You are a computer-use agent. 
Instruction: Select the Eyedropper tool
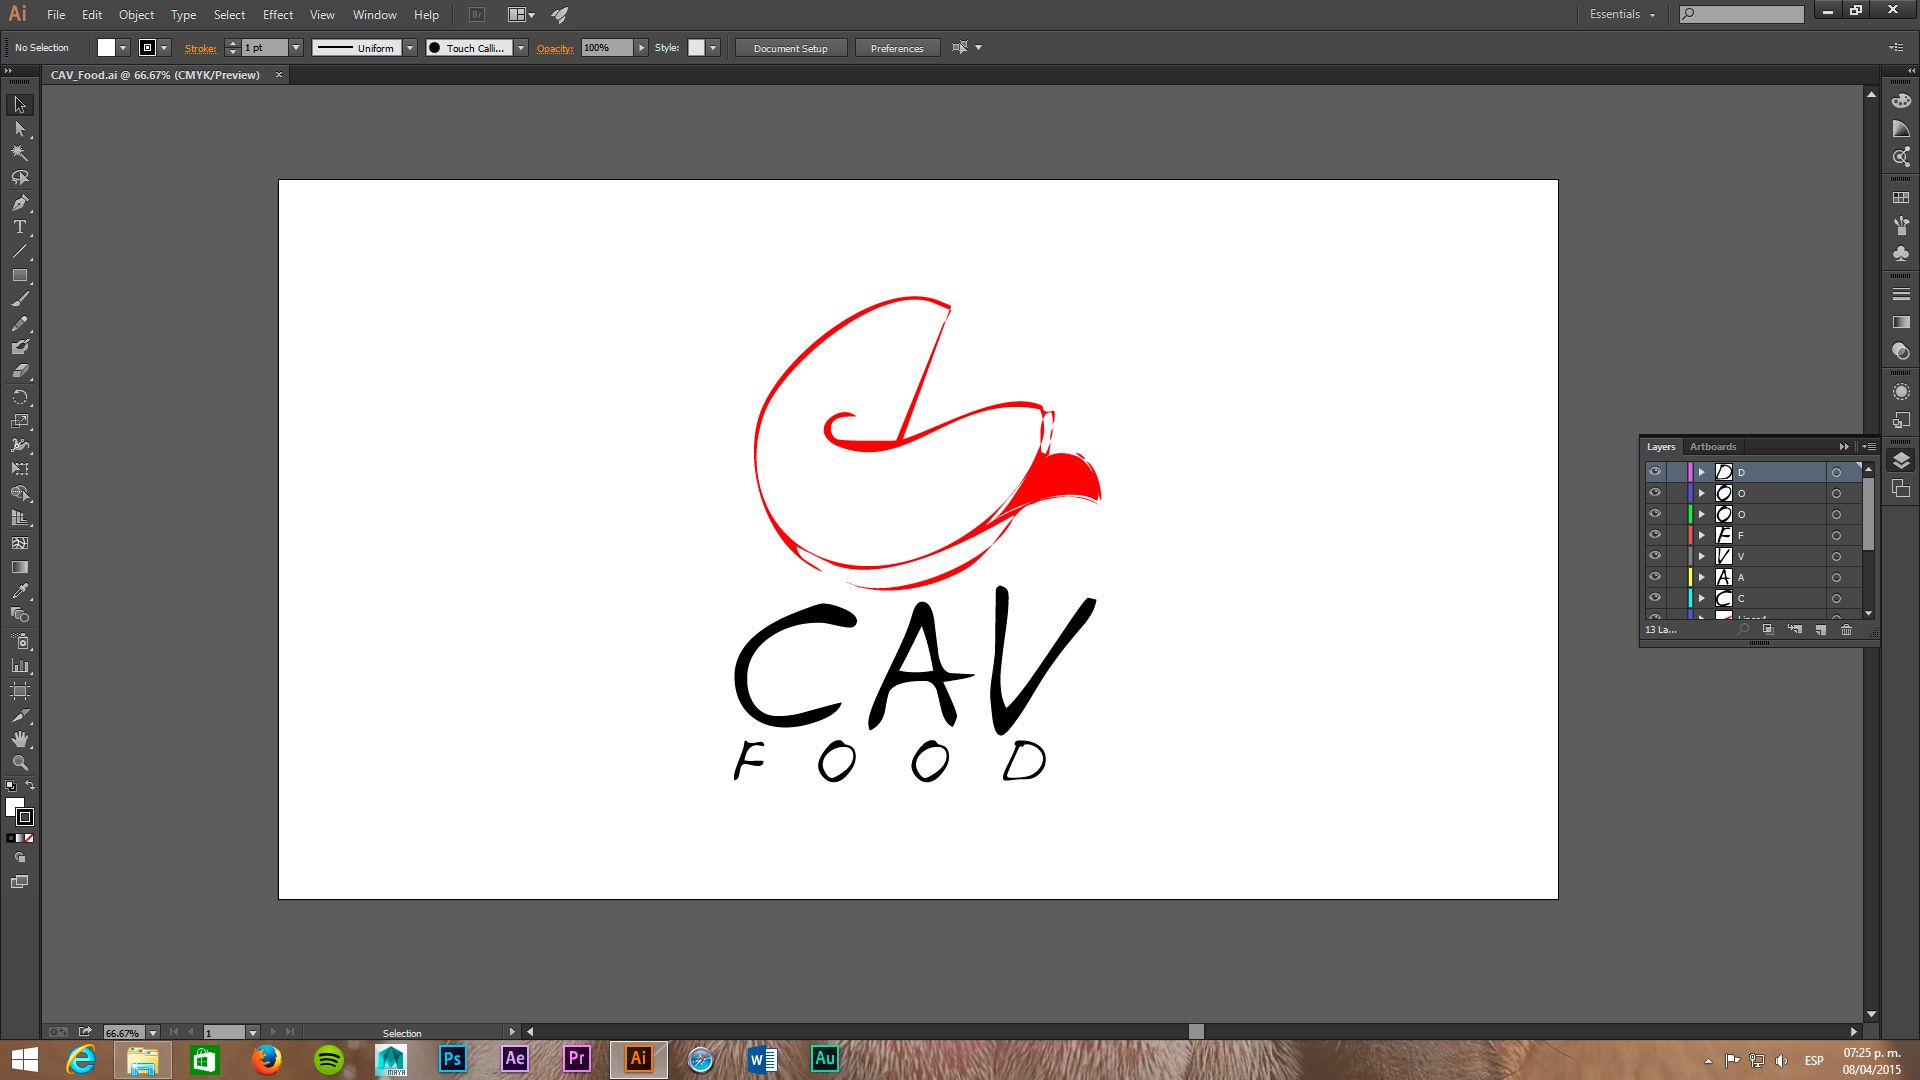(x=19, y=591)
